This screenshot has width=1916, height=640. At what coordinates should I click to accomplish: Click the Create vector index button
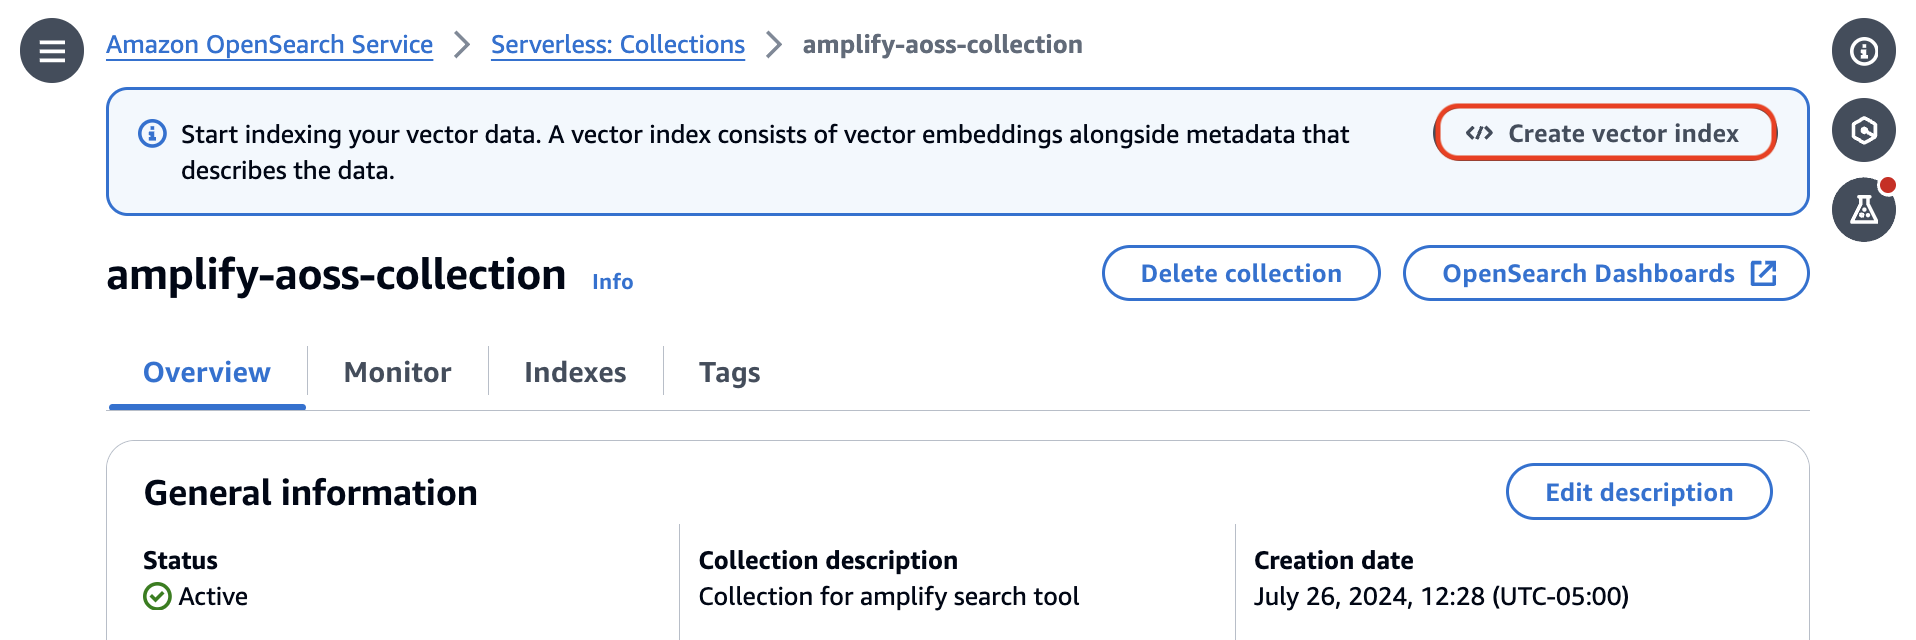pos(1604,132)
